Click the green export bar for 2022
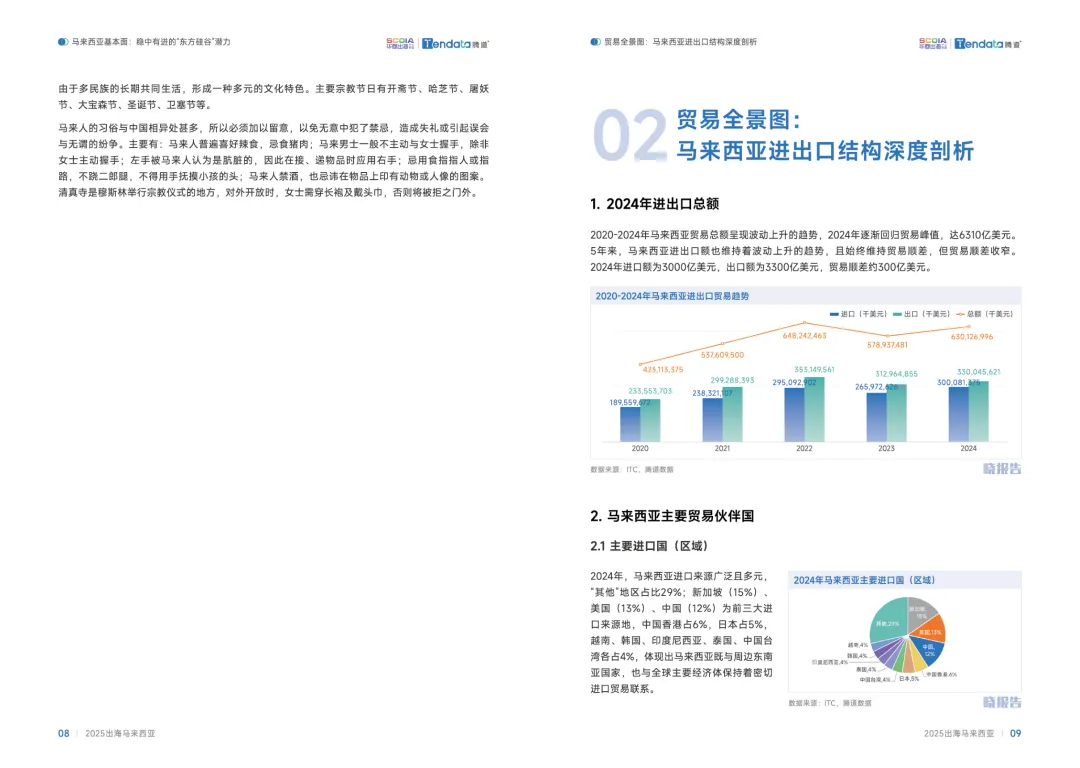 [x=814, y=410]
